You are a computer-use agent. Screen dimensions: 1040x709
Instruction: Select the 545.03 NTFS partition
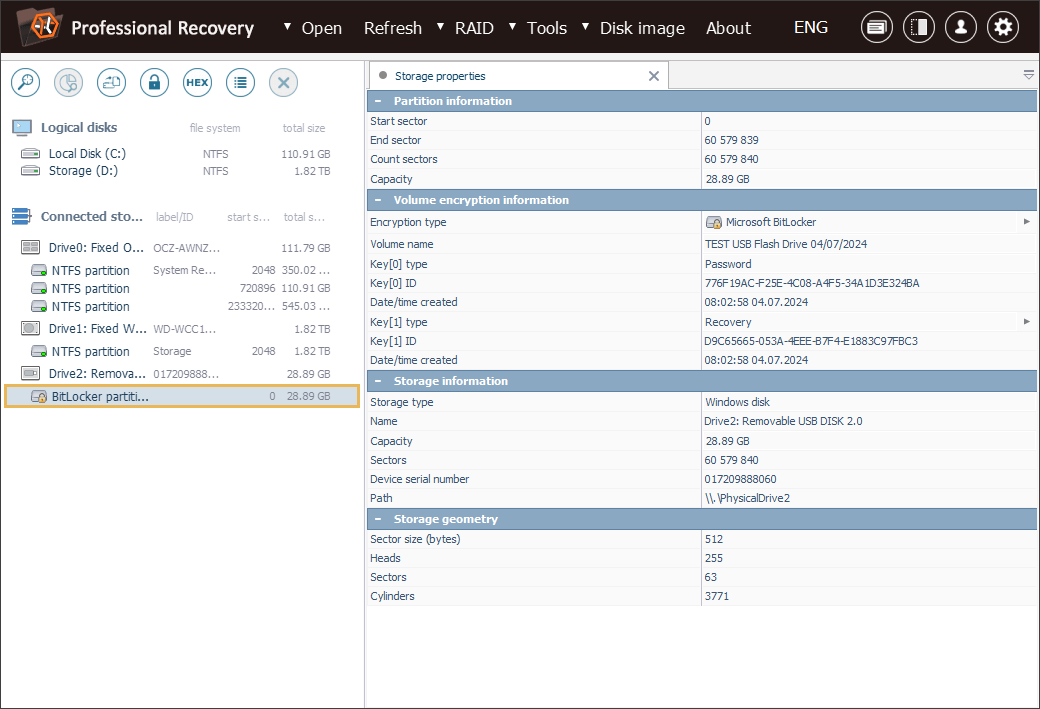pos(180,306)
